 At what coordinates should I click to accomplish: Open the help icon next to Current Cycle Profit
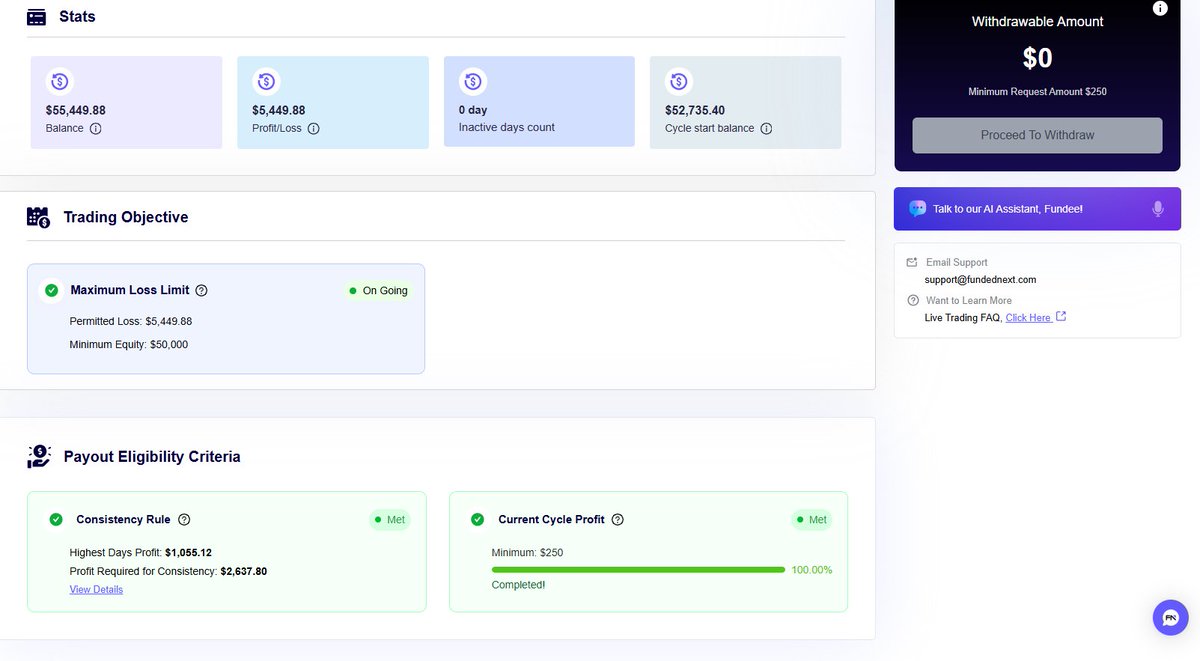[617, 519]
